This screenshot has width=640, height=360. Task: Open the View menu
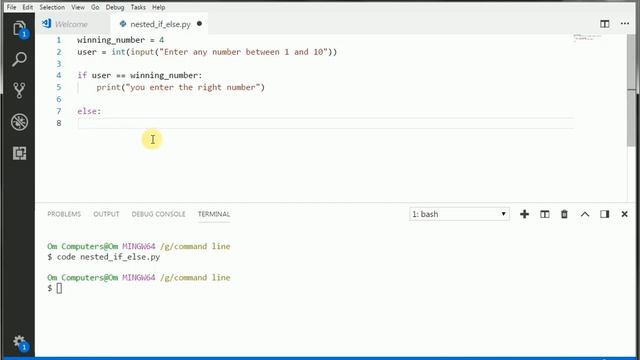78,7
